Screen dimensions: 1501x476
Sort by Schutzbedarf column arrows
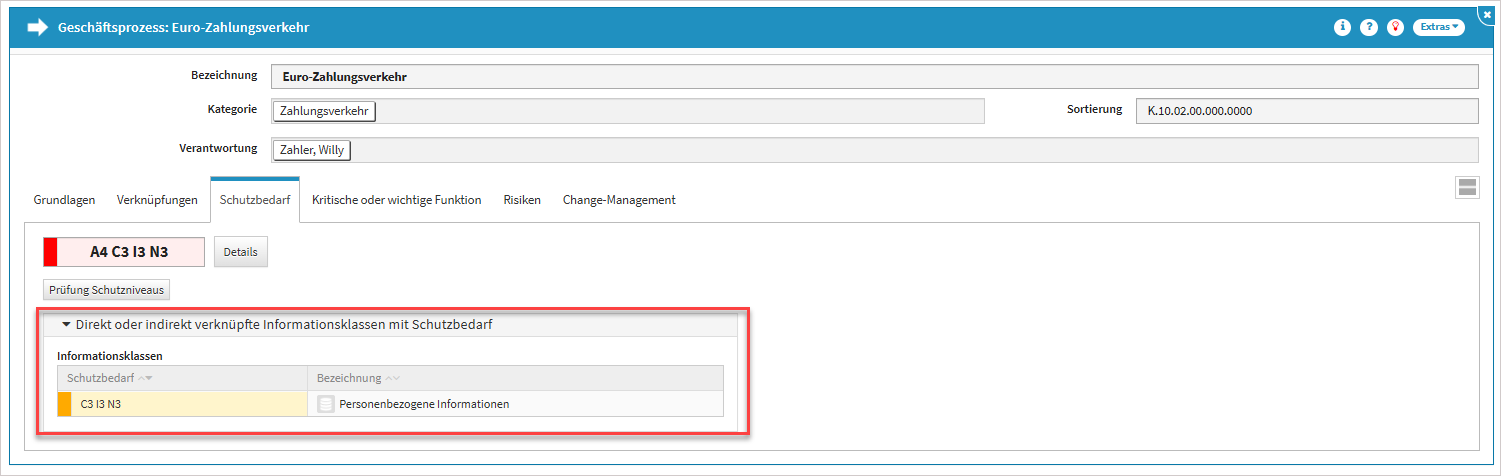click(144, 378)
